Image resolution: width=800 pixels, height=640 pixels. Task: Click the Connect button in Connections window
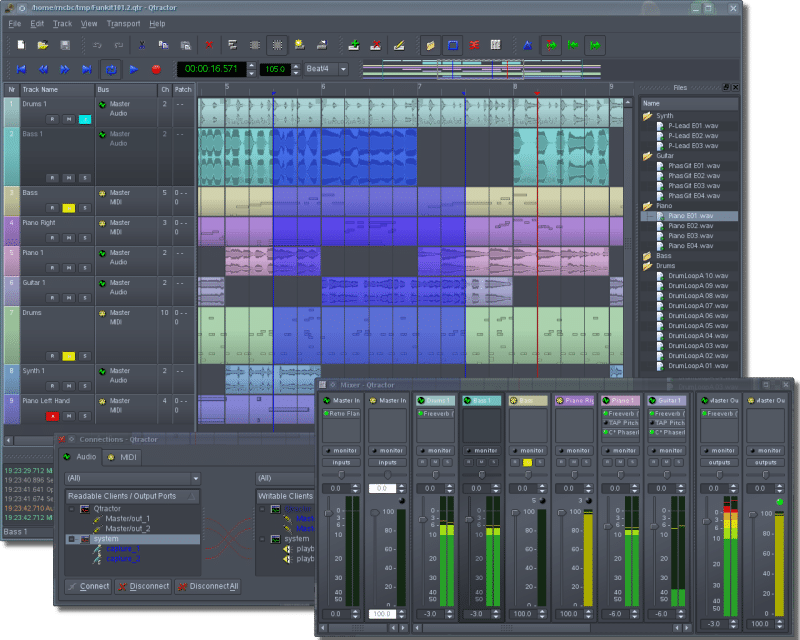[x=88, y=586]
